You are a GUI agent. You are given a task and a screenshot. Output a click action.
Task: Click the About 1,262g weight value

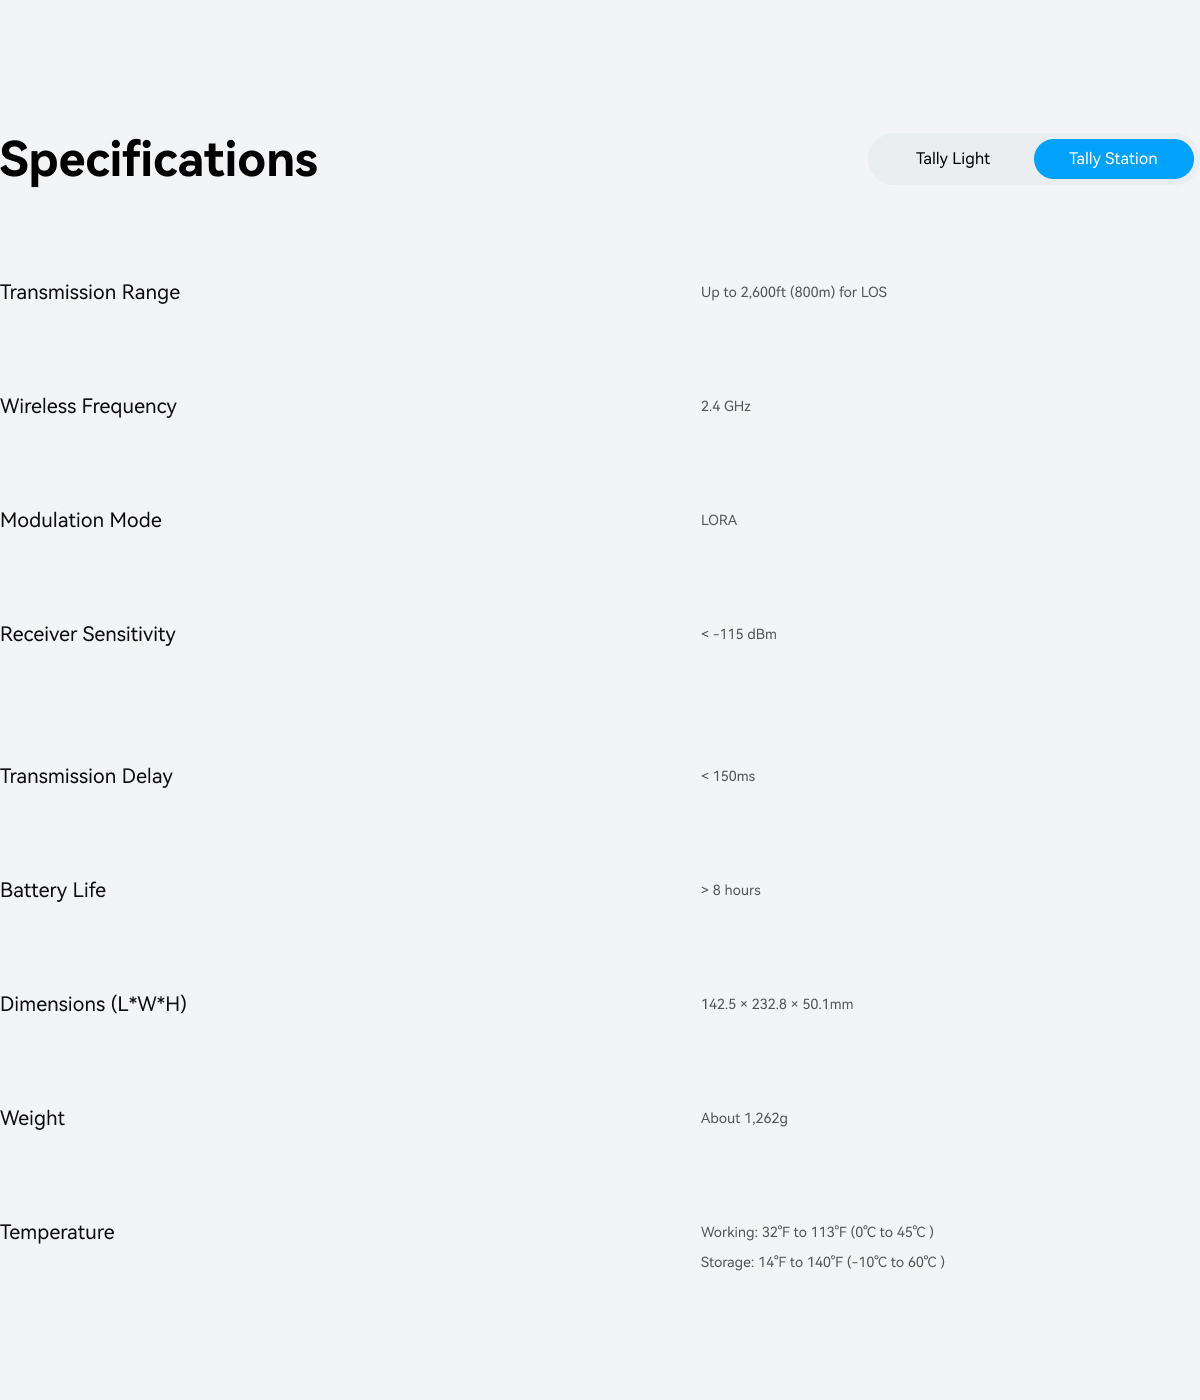coord(744,1118)
